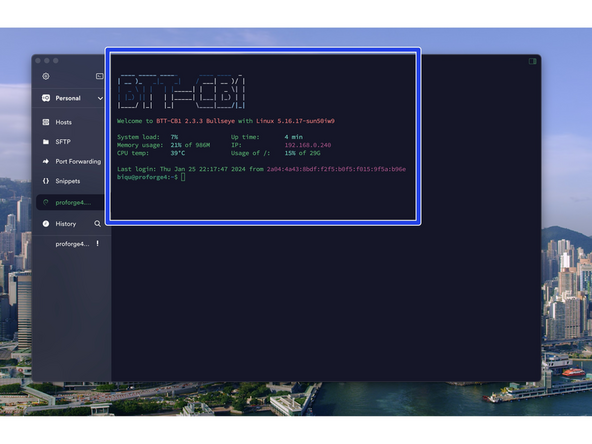Viewport: 592px width, 444px height.
Task: Click the exclamation warning icon beside proforge4
Action: tap(97, 244)
